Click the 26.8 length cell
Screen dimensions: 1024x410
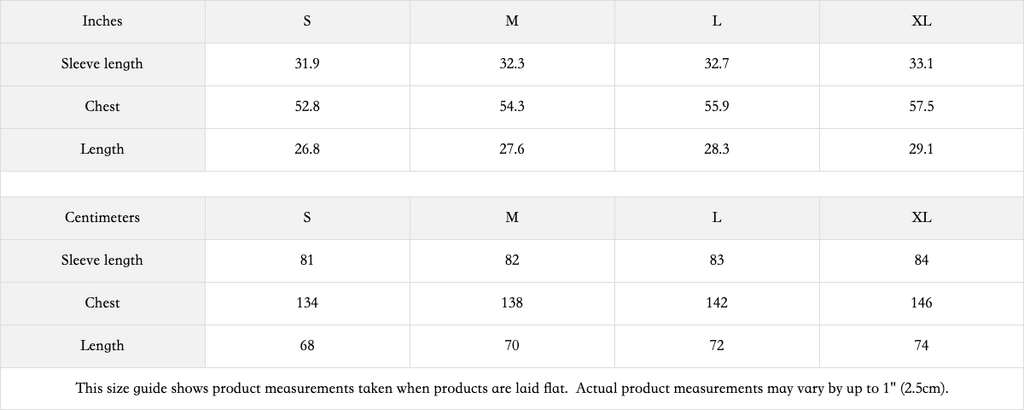[x=306, y=149]
